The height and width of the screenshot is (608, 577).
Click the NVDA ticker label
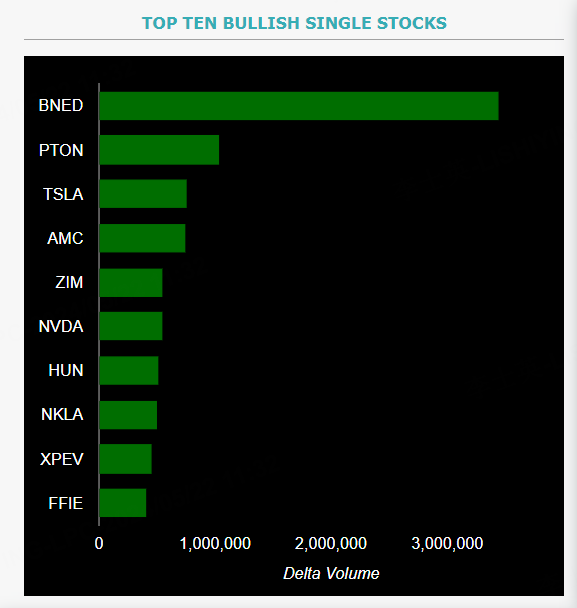coord(61,326)
